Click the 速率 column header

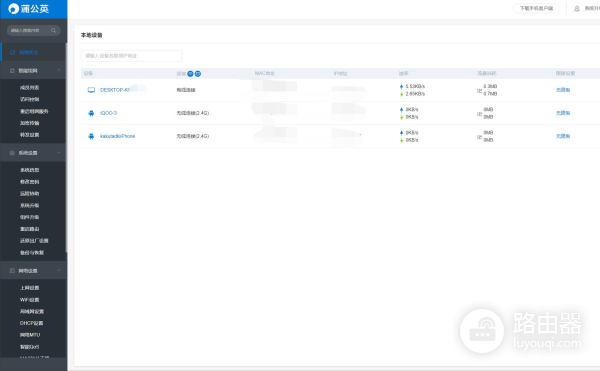403,73
